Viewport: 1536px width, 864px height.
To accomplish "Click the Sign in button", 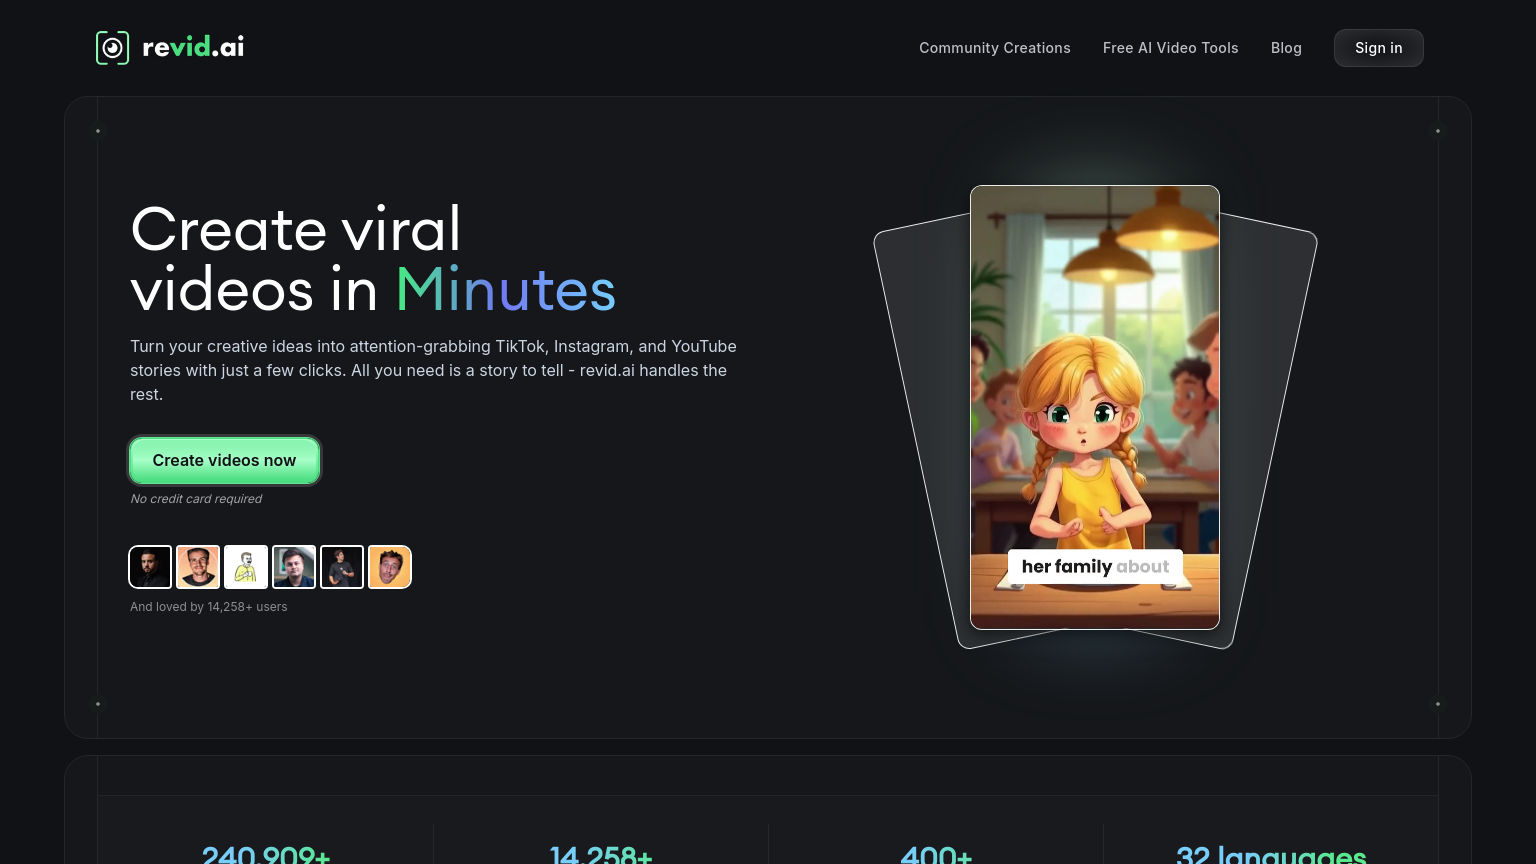I will [x=1378, y=47].
